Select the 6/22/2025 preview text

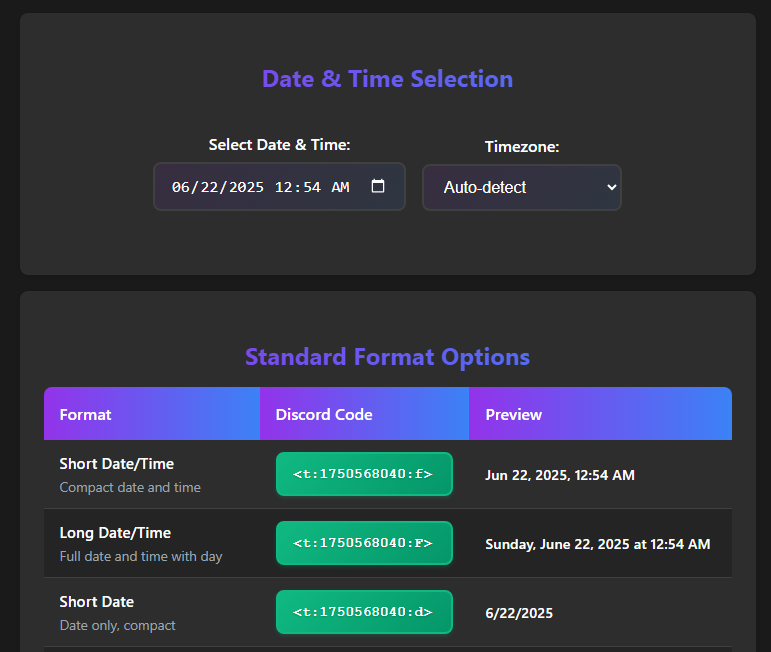[519, 613]
